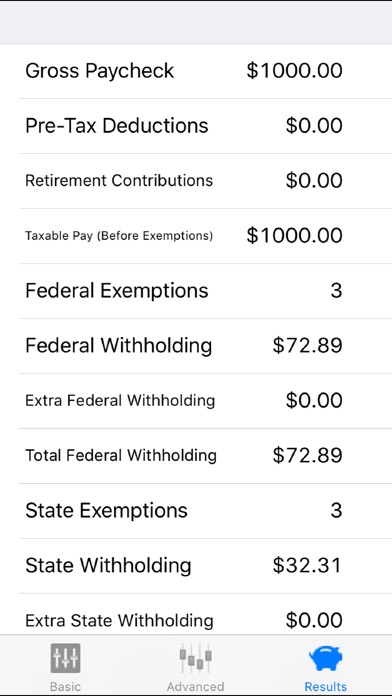Tap the $1000.00 Gross Paycheck amount
Image resolution: width=392 pixels, height=696 pixels.
coord(294,71)
